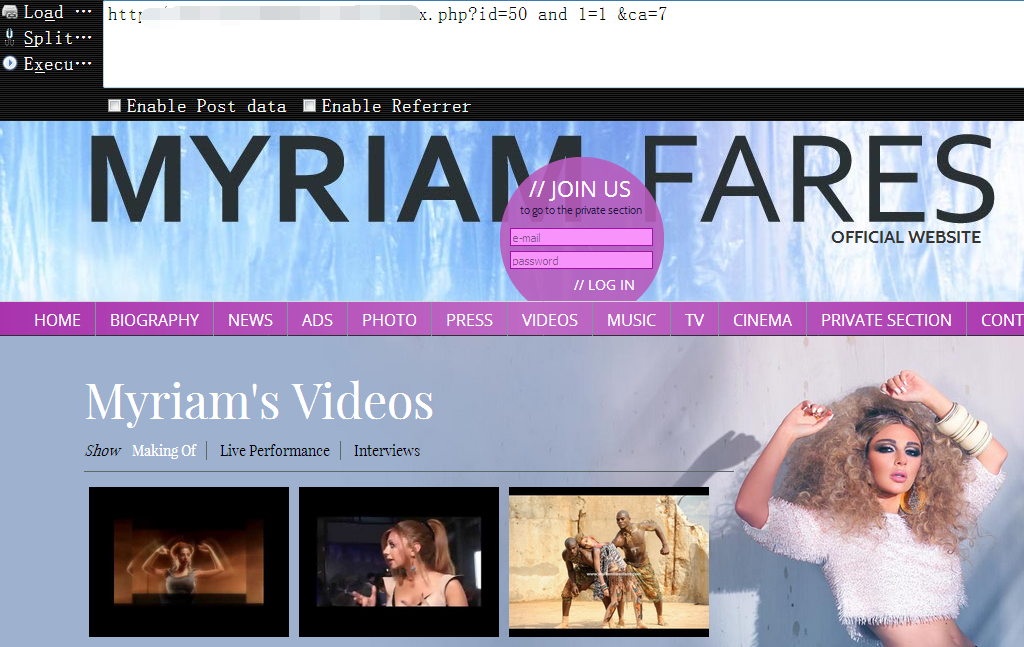Click the Split URL icon
The width and height of the screenshot is (1024, 647).
(9, 38)
